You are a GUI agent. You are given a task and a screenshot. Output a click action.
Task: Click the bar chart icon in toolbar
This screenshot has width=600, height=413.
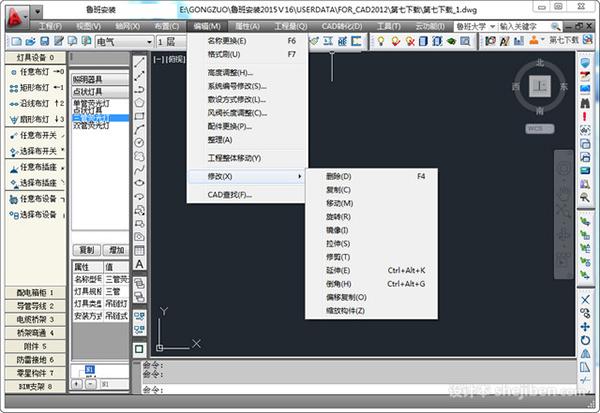tap(519, 41)
